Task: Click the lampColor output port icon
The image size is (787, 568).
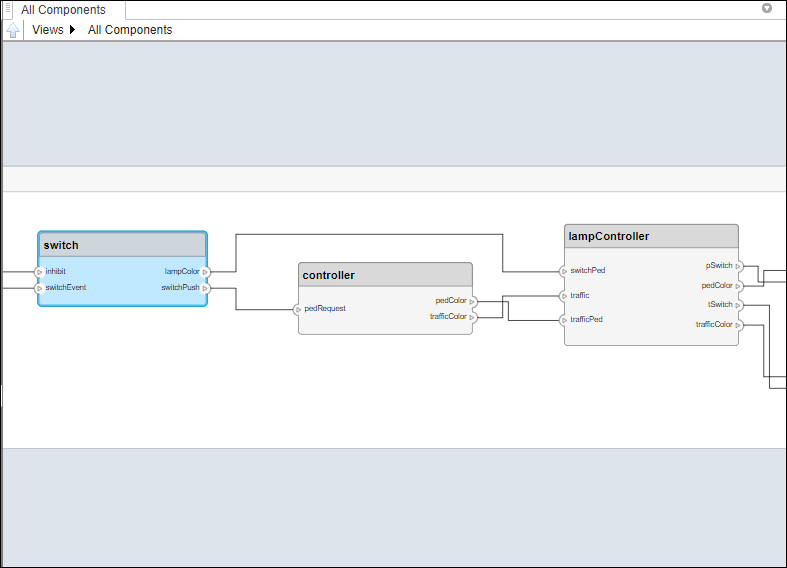Action: (x=205, y=271)
